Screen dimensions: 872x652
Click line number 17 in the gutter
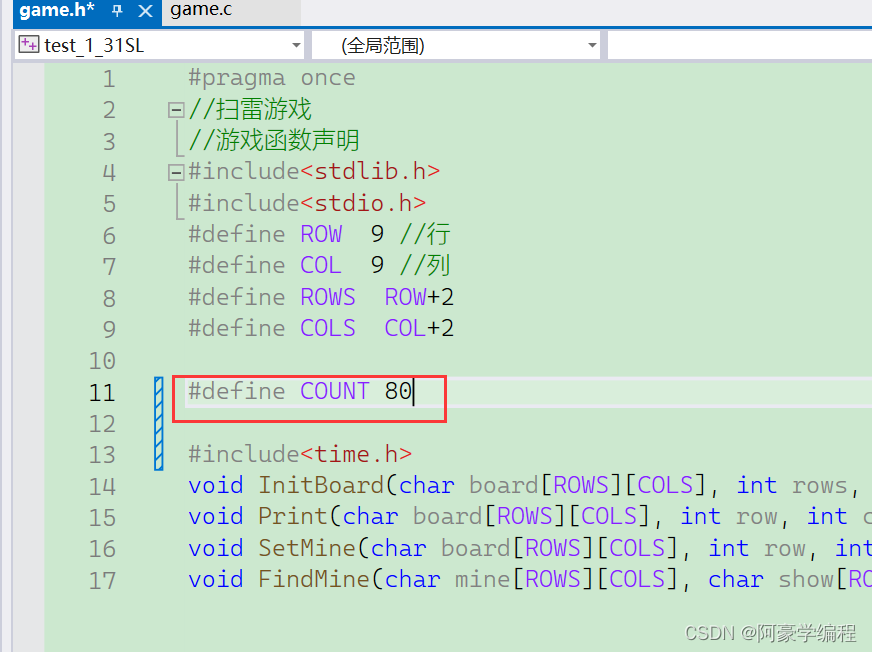(102, 581)
